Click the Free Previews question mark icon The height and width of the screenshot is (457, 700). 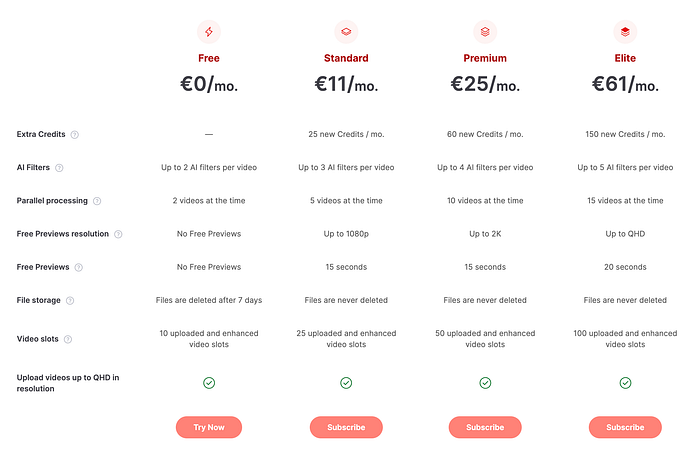pos(79,267)
